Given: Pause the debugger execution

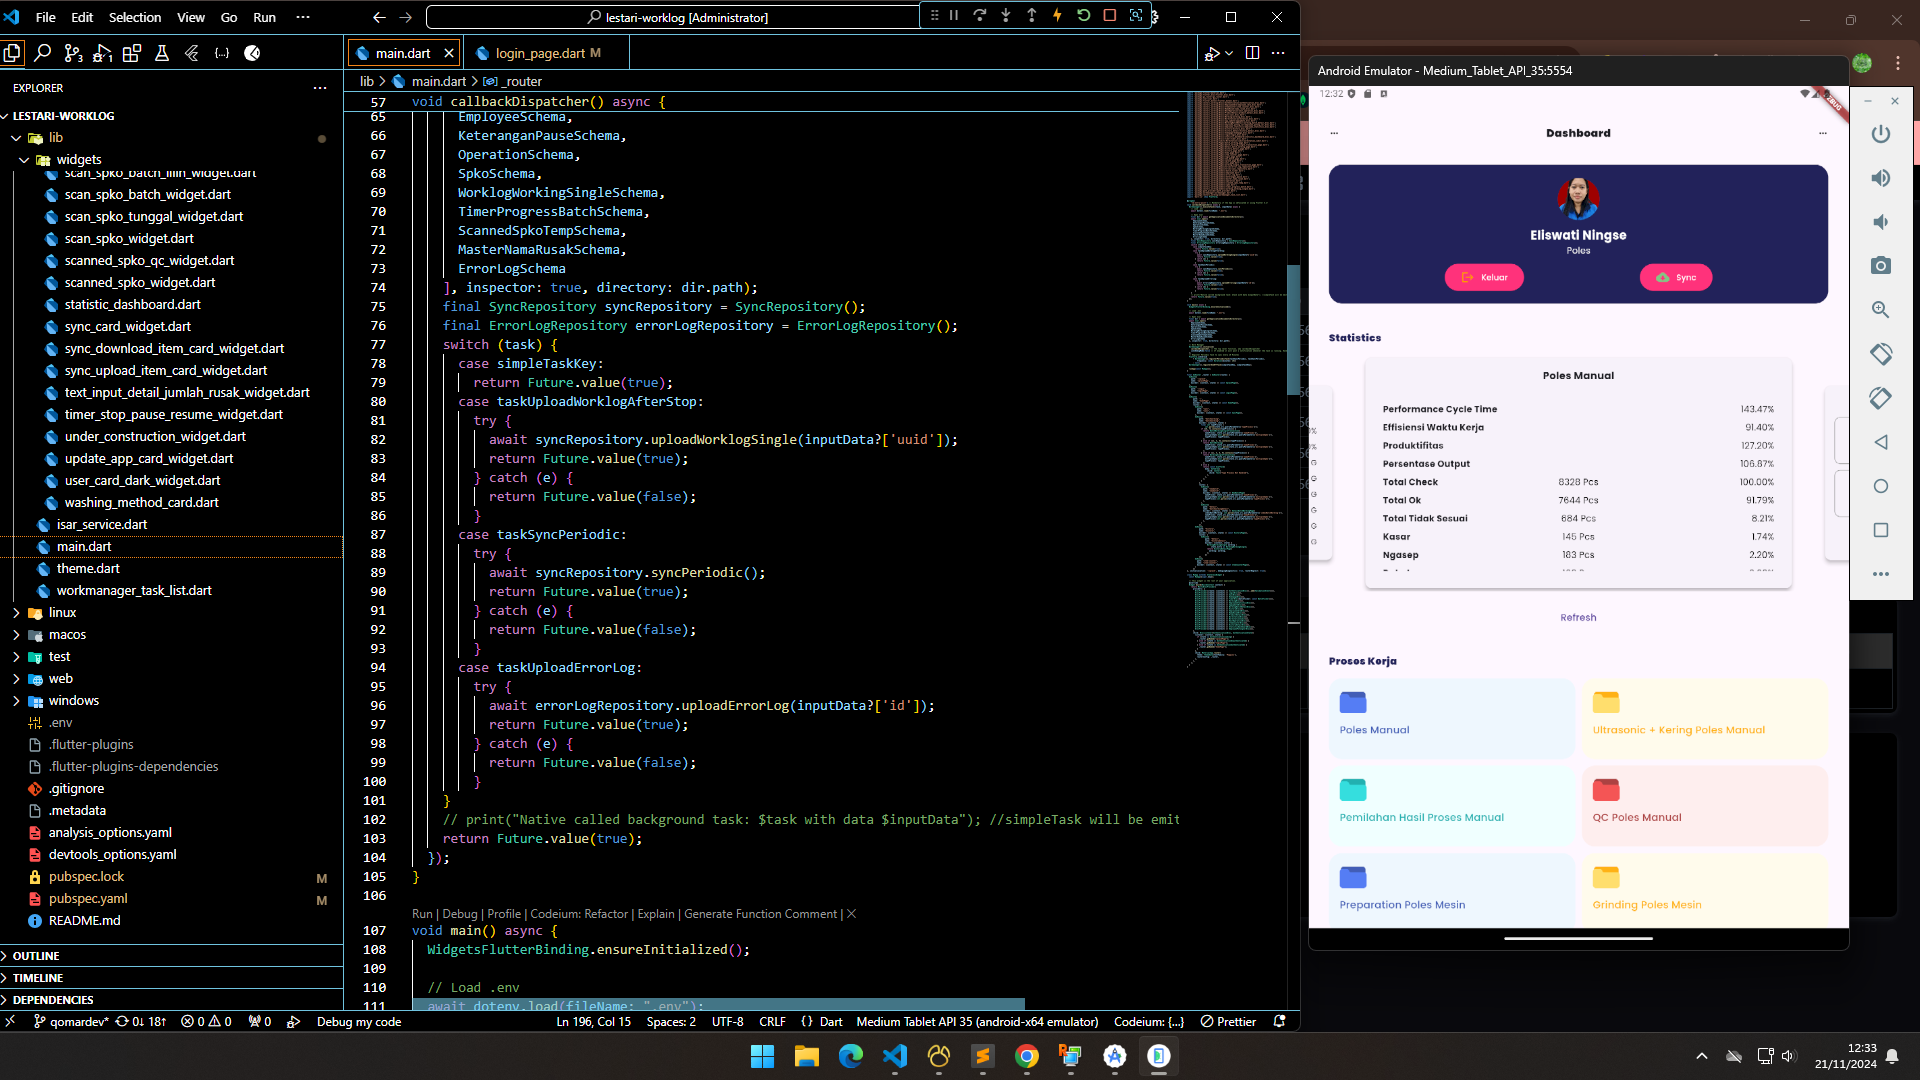Looking at the screenshot, I should click(x=954, y=16).
